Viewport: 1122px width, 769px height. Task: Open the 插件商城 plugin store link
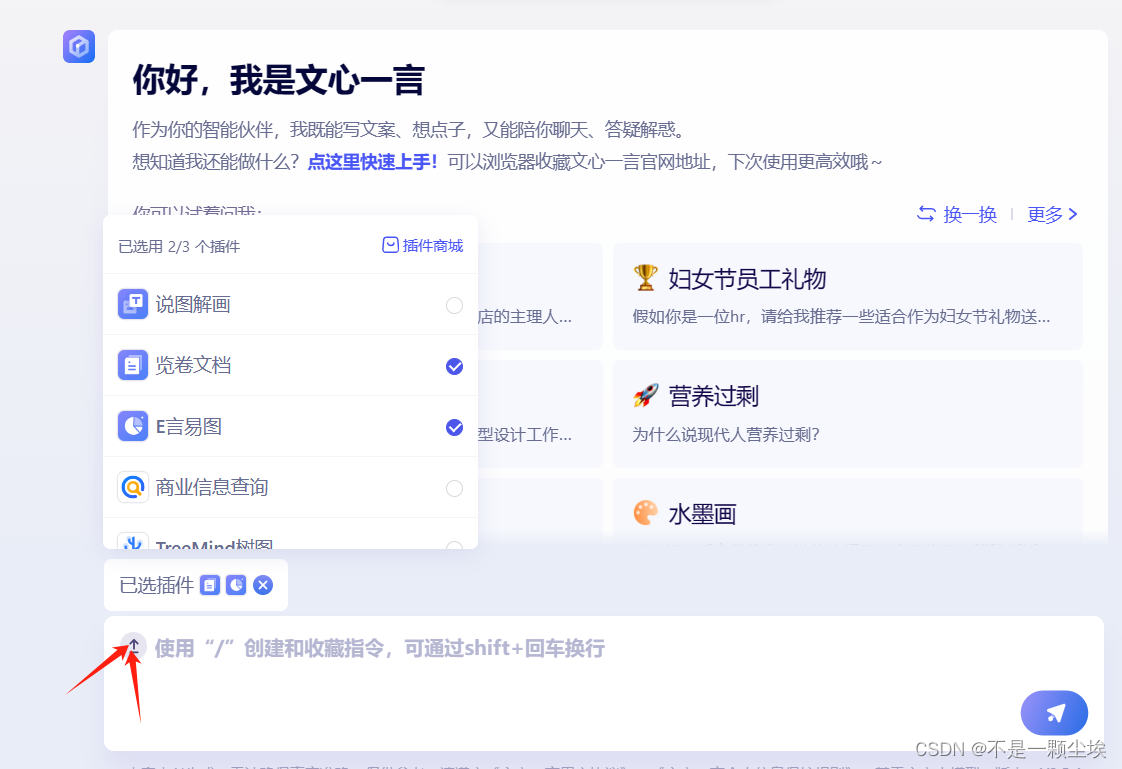click(x=423, y=245)
